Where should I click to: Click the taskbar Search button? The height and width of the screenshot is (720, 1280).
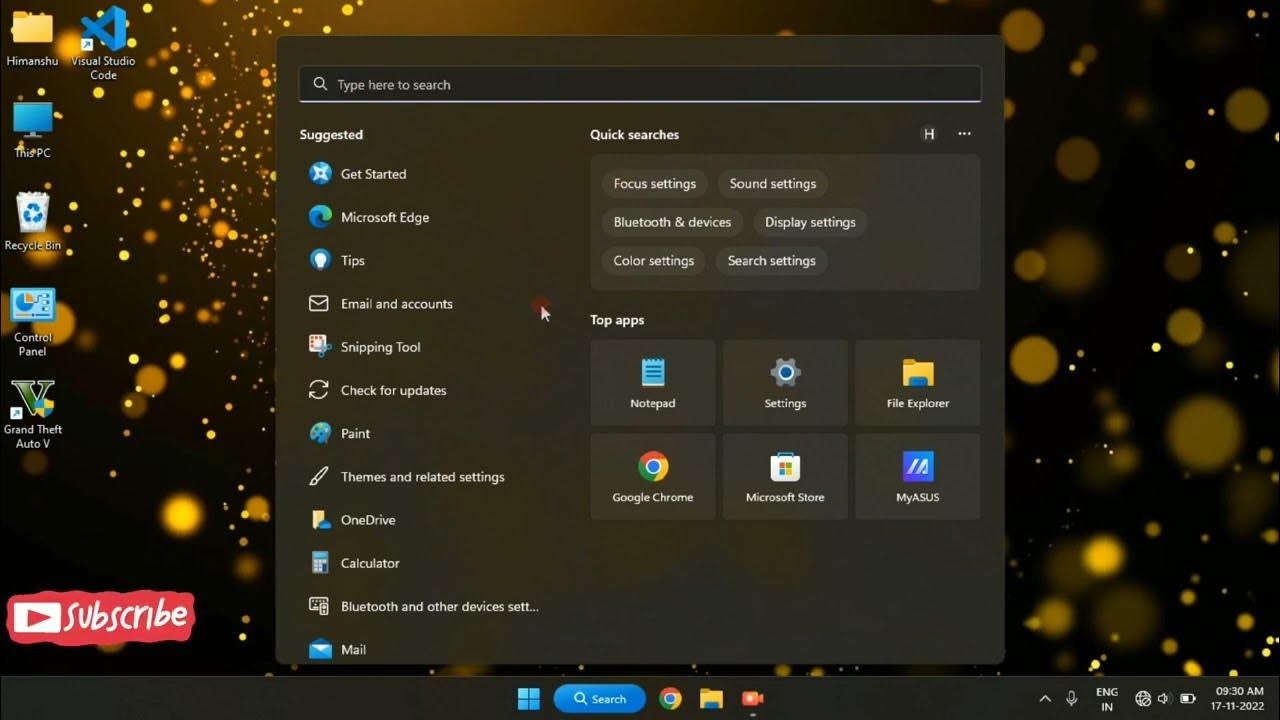pos(600,699)
